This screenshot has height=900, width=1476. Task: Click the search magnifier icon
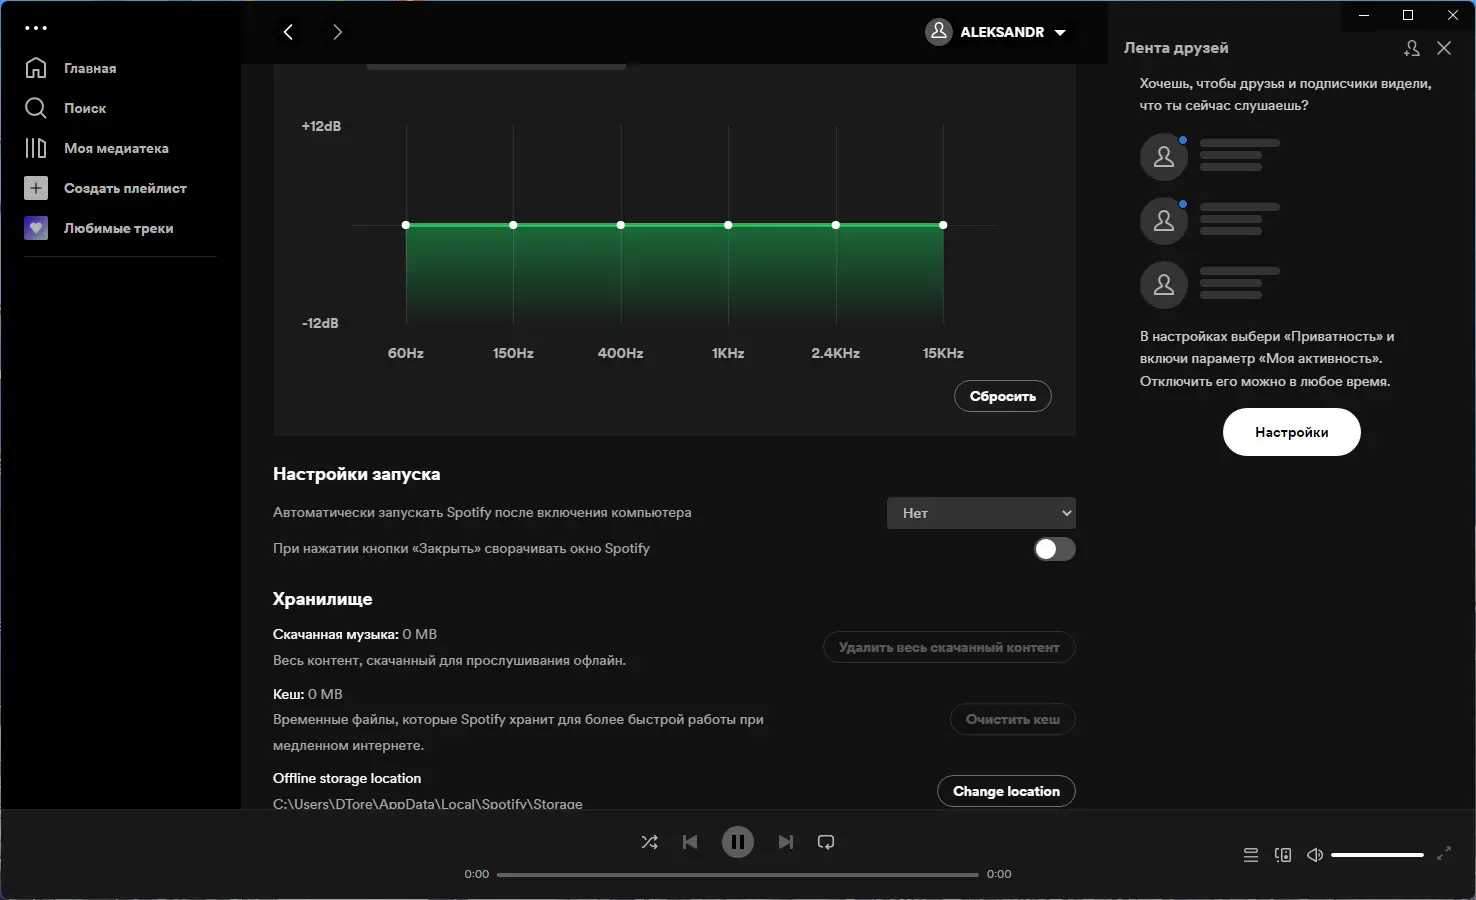[36, 108]
